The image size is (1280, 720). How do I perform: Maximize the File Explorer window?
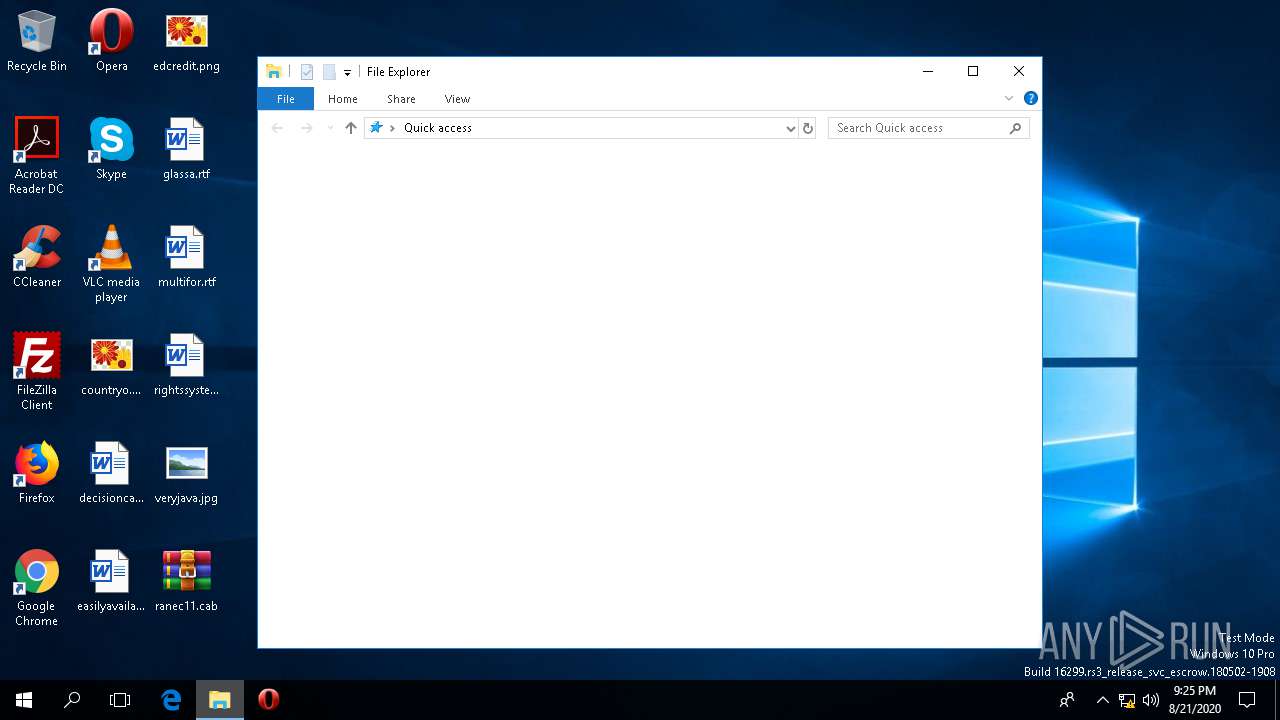pyautogui.click(x=973, y=71)
